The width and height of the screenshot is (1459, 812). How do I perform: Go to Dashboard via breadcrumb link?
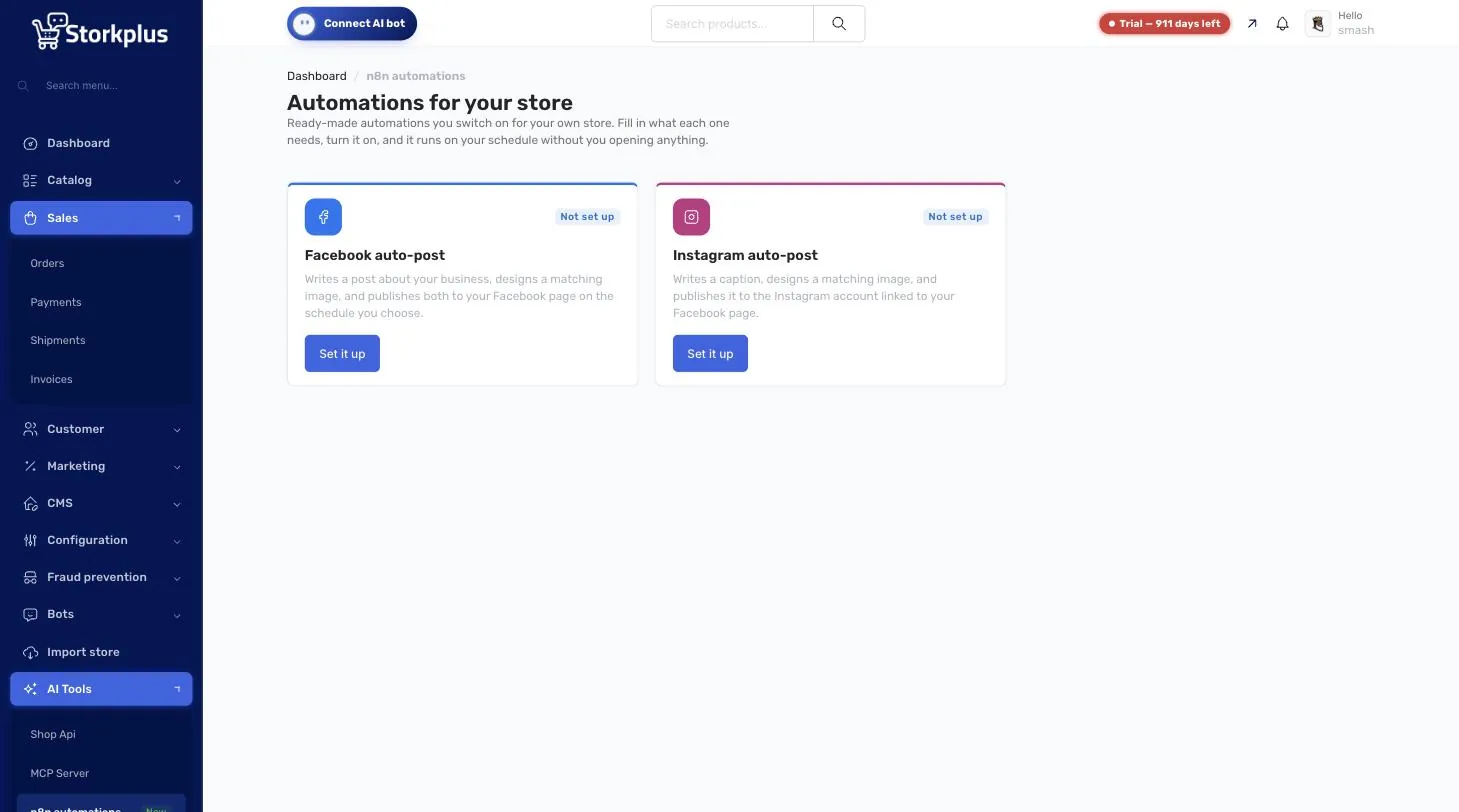317,76
